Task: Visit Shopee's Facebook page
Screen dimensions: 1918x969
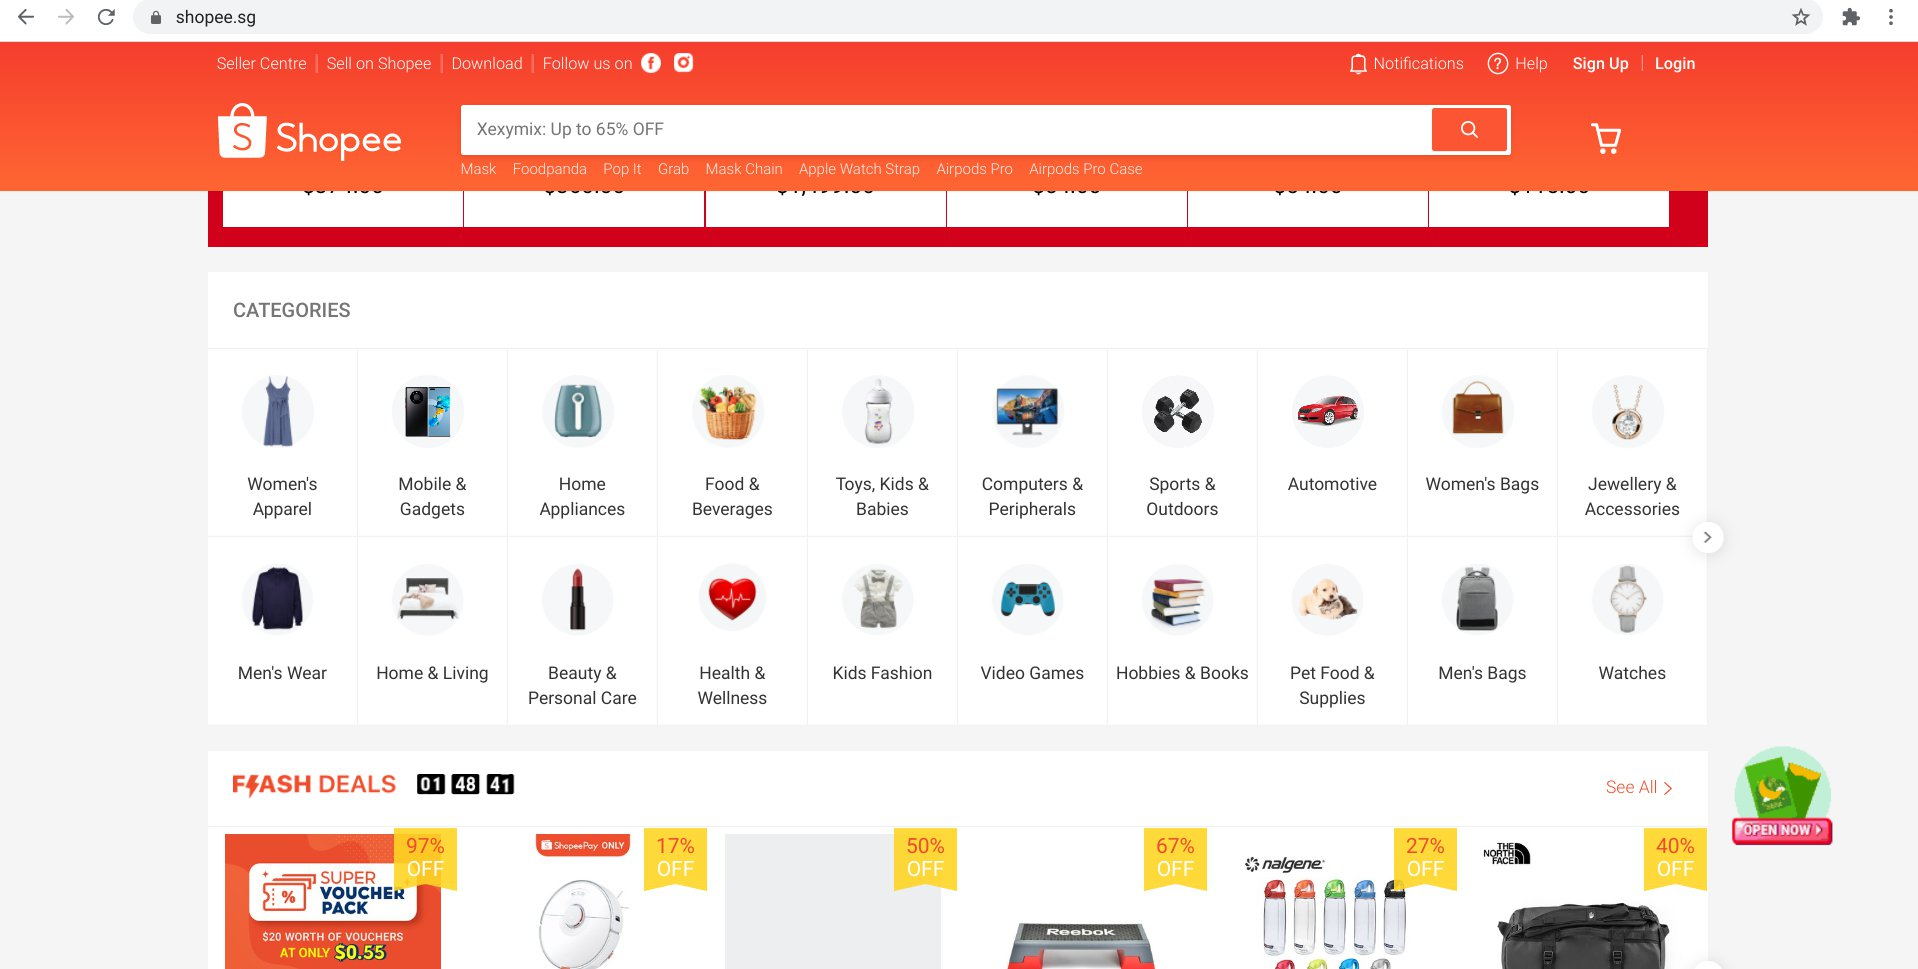Action: point(651,63)
